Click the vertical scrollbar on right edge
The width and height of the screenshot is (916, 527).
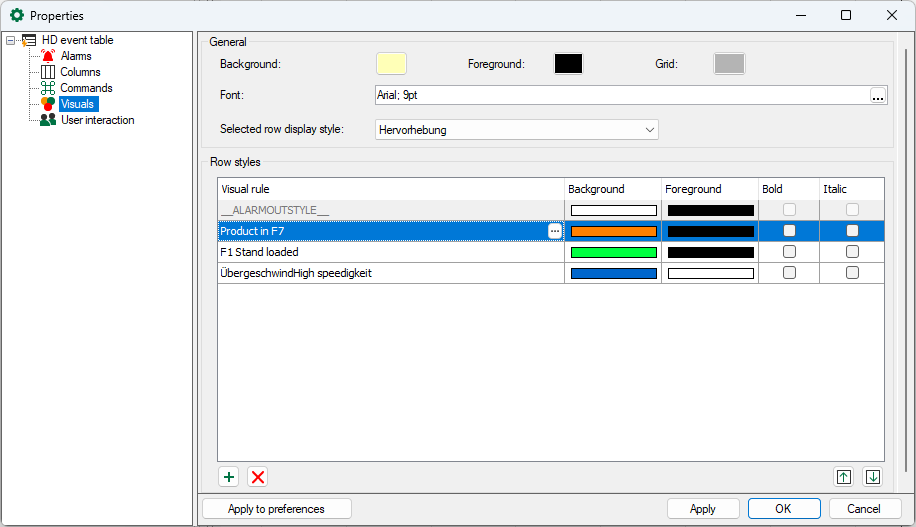[907, 260]
